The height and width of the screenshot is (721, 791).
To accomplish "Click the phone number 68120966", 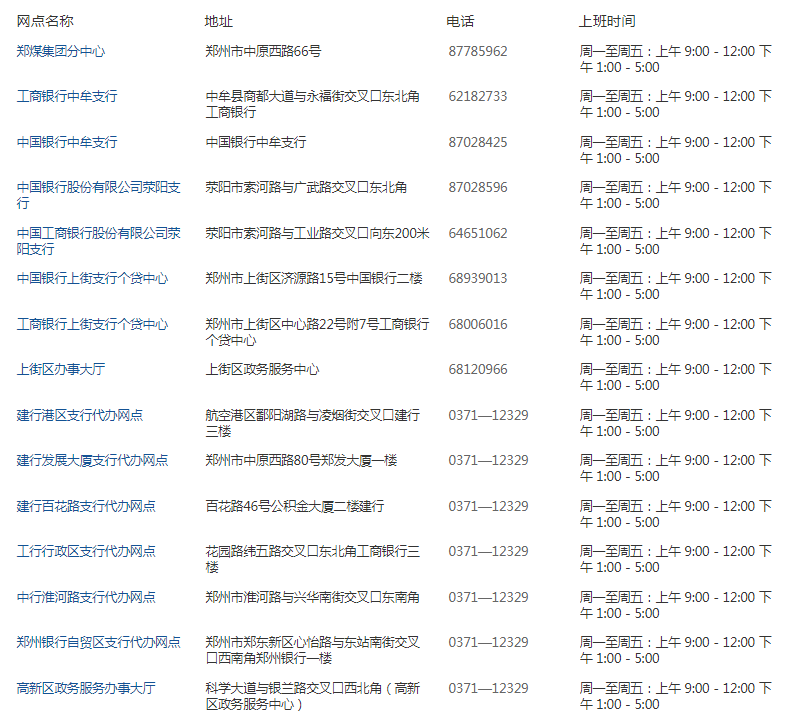I will coord(478,370).
